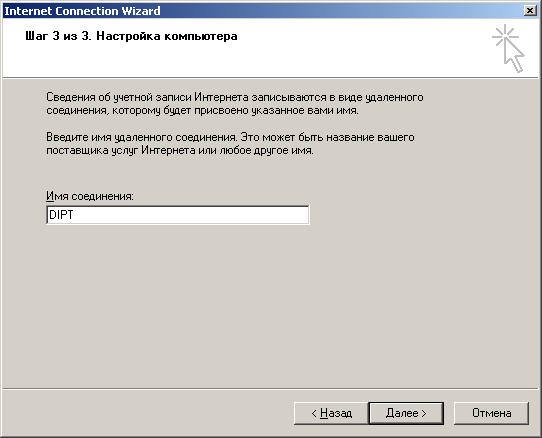Proceed with the Далее button

pyautogui.click(x=406, y=413)
